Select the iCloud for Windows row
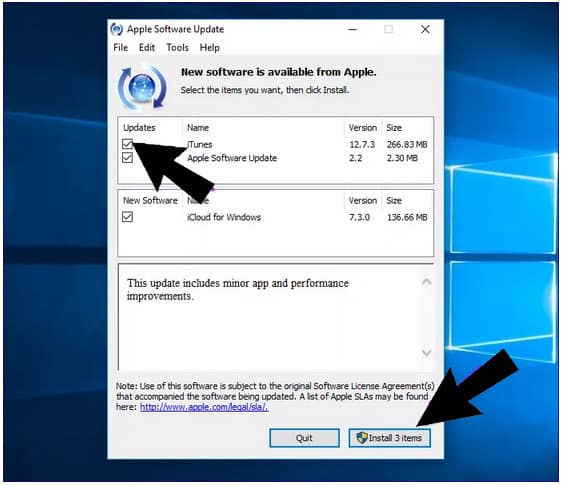Viewport: 565px width, 485px height. [276, 217]
